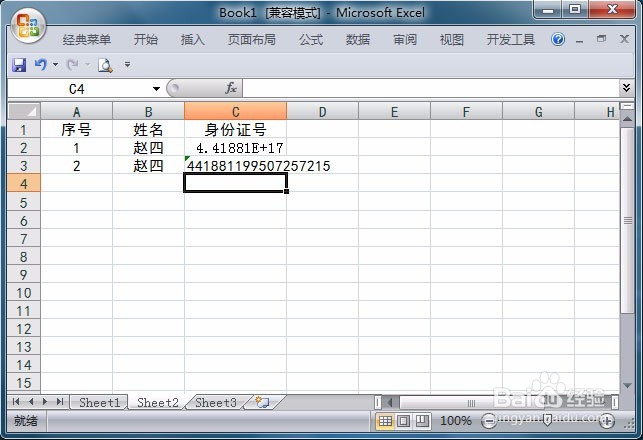Click the zoom out minus button

488,421
